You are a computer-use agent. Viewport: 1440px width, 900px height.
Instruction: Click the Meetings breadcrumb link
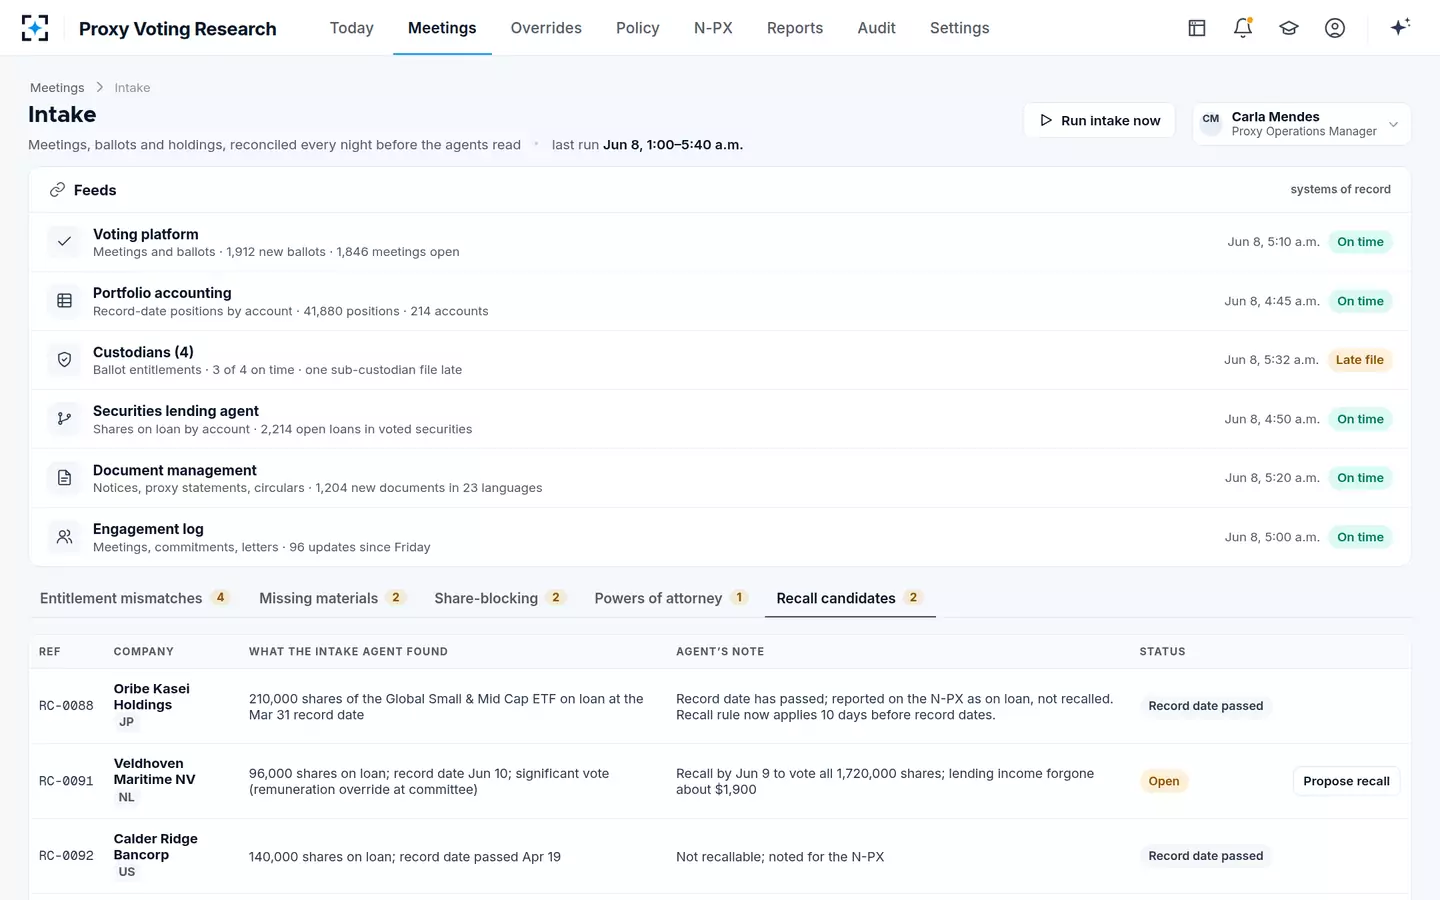[57, 88]
